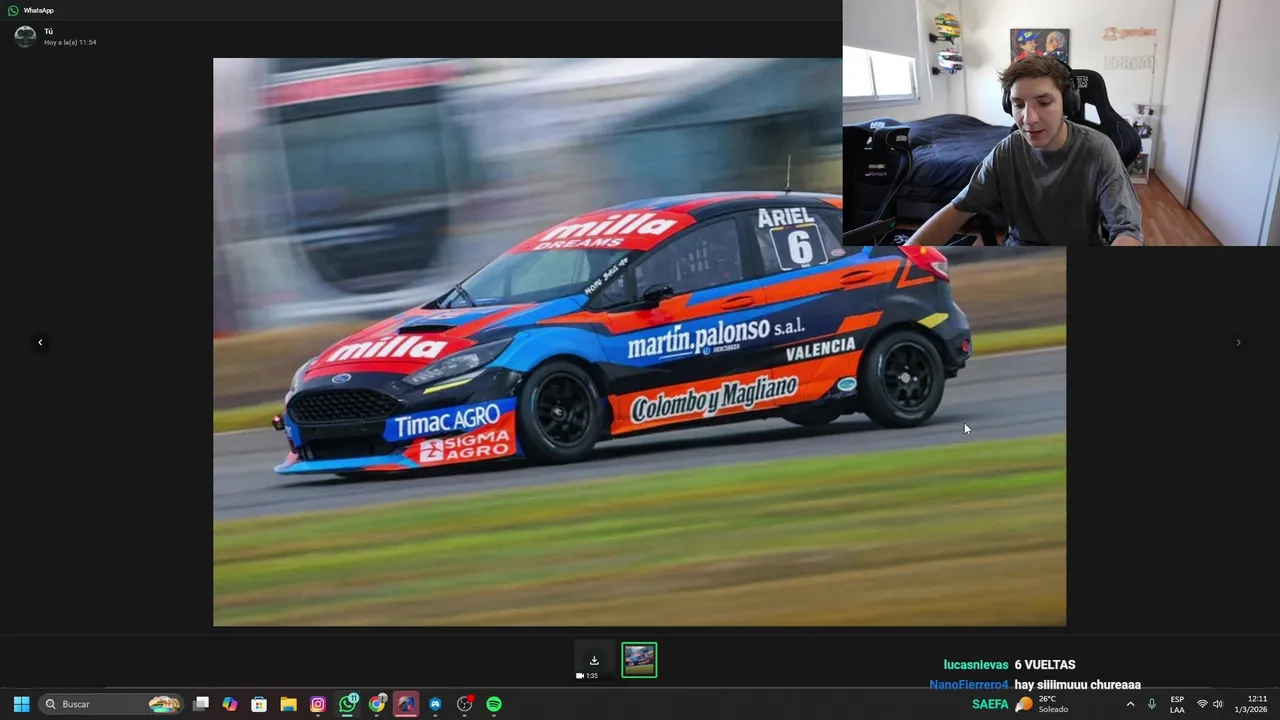Image resolution: width=1280 pixels, height=720 pixels.
Task: Click the microphone icon in the system tray
Action: click(1152, 704)
